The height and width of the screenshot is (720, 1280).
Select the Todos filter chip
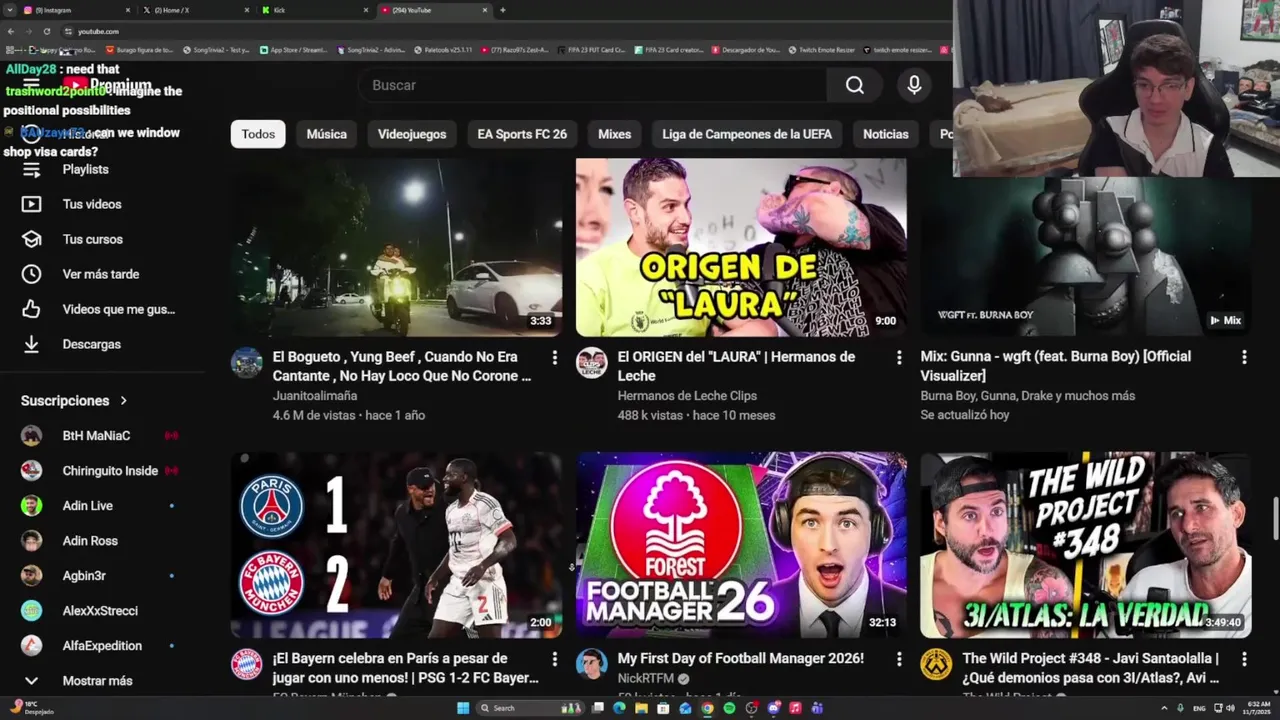[258, 134]
